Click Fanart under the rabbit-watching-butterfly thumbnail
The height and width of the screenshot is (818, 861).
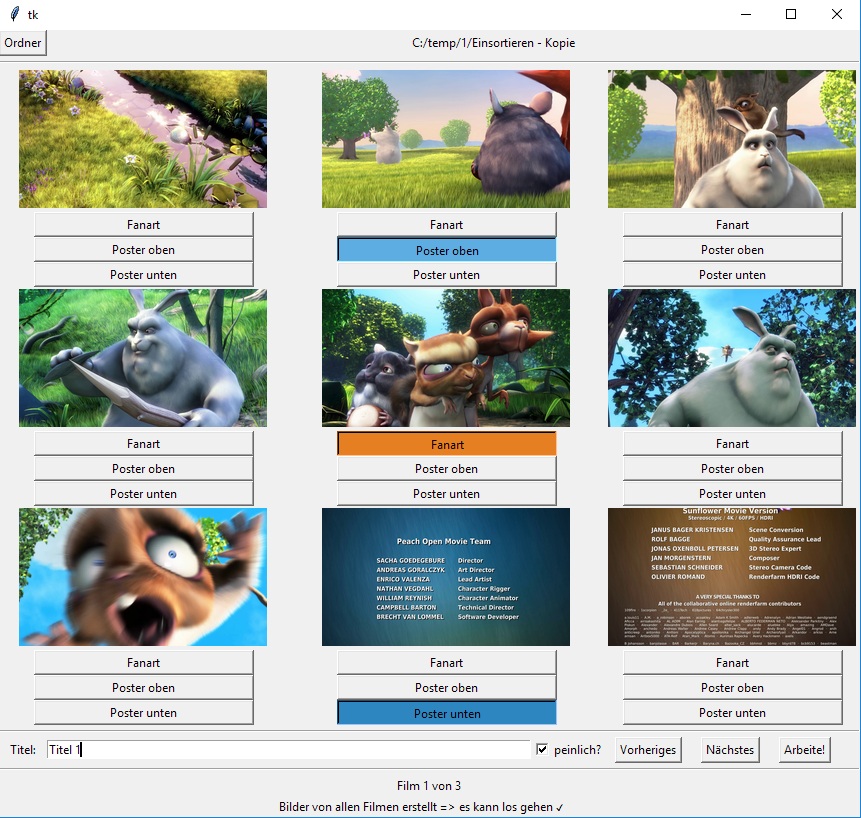733,444
